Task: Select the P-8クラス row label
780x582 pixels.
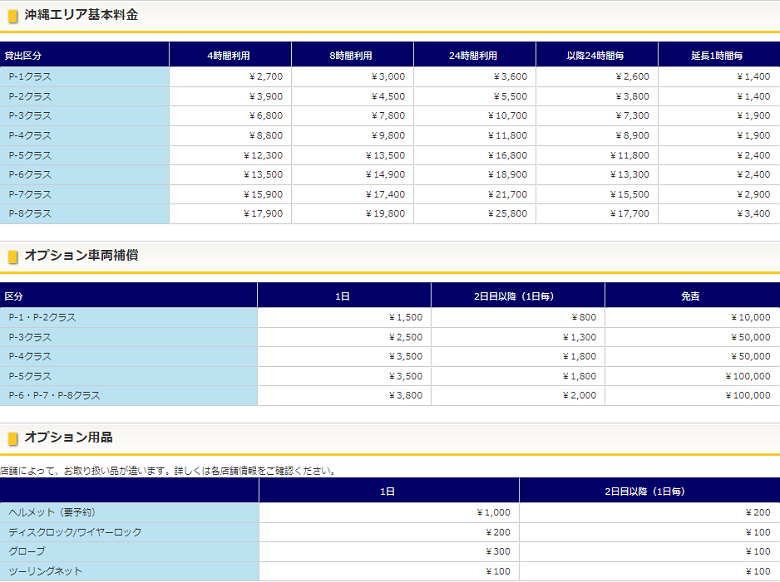Action: 30,214
